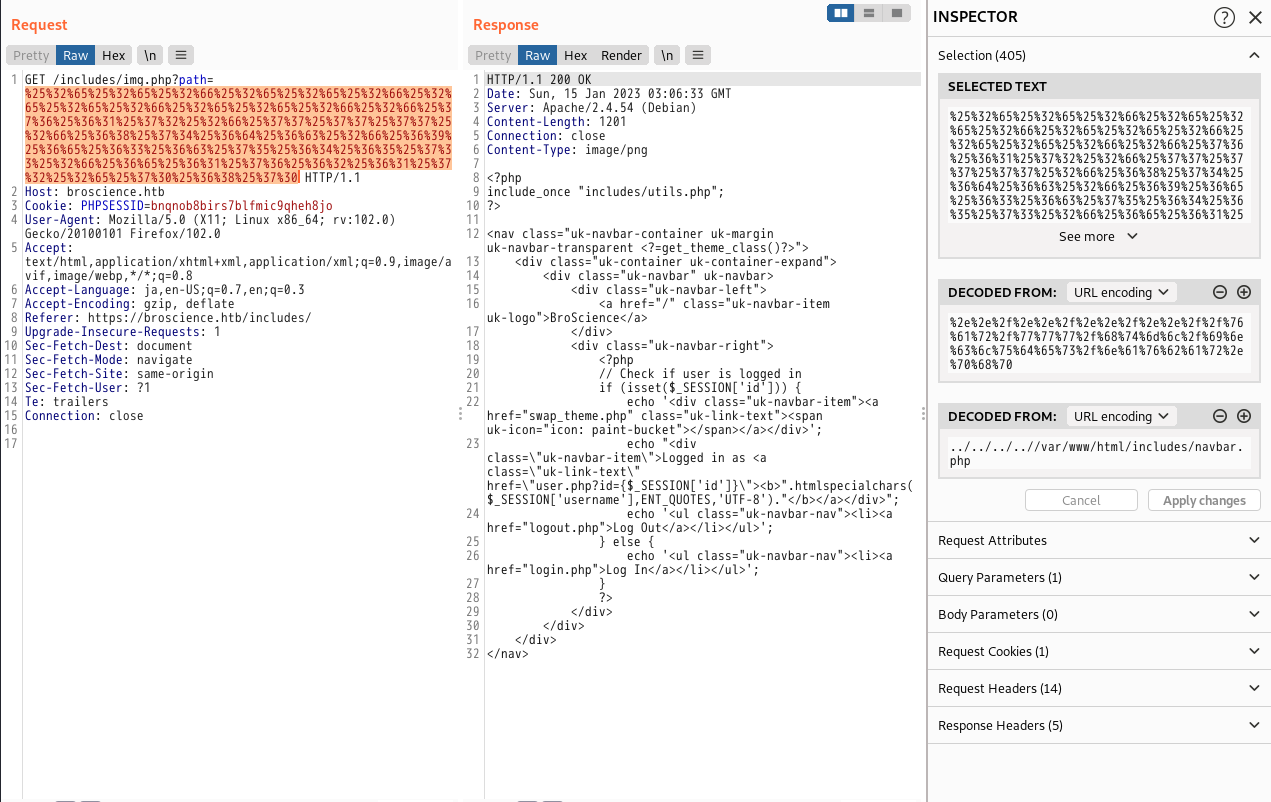Toggle non-printable characters \n in Request panel

[150, 55]
